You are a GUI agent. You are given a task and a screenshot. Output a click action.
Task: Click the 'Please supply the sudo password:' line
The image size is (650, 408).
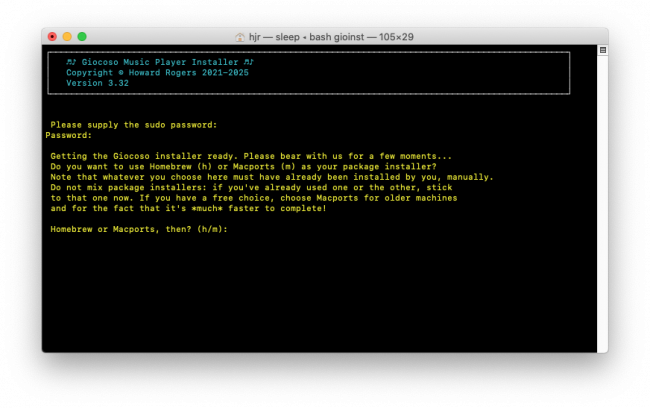pyautogui.click(x=133, y=125)
